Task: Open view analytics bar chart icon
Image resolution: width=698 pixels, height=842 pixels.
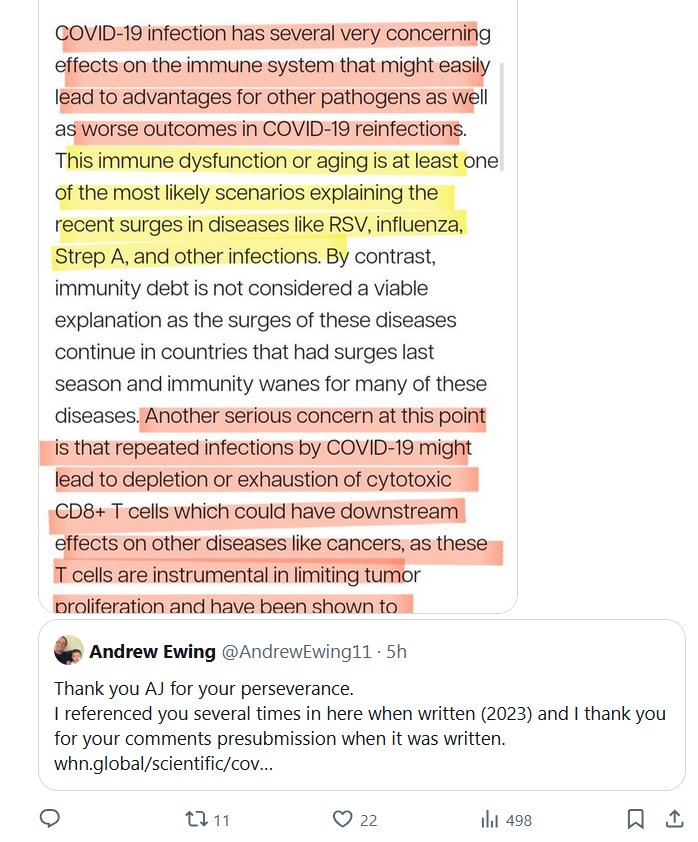Action: click(490, 819)
